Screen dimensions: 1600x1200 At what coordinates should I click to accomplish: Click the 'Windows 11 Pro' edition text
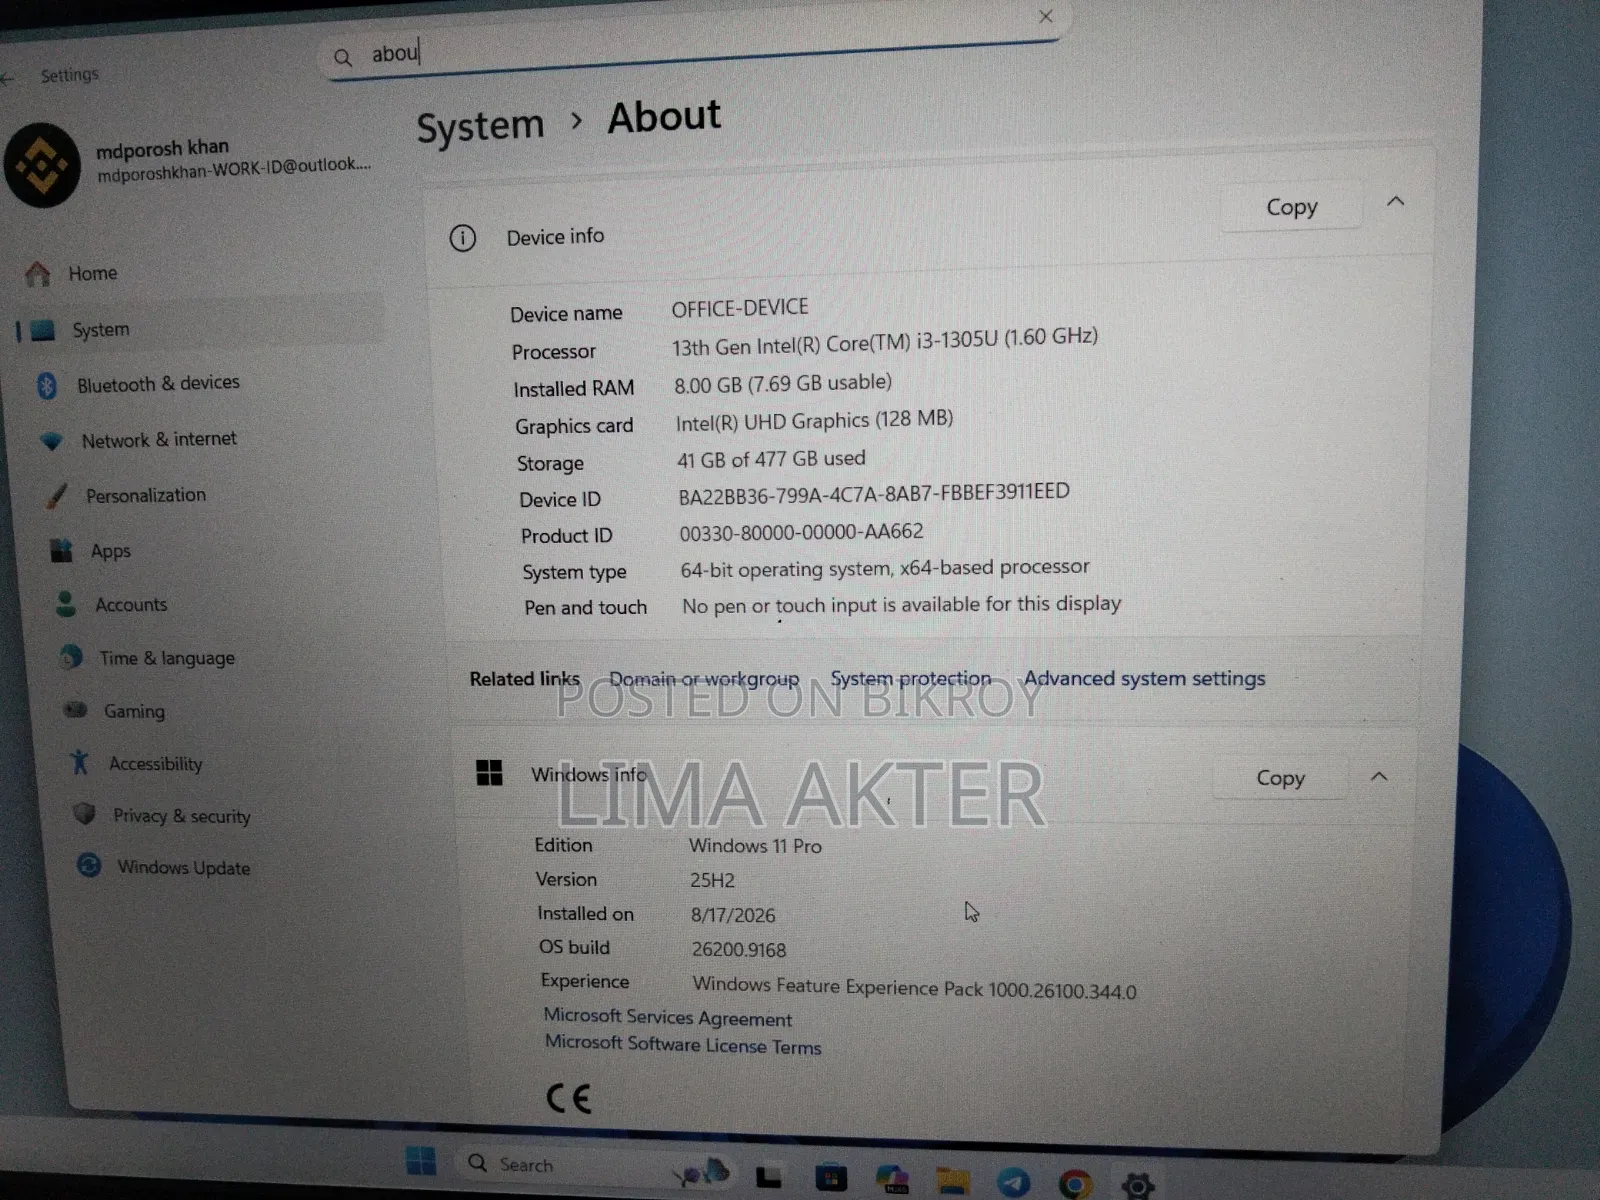coord(755,846)
